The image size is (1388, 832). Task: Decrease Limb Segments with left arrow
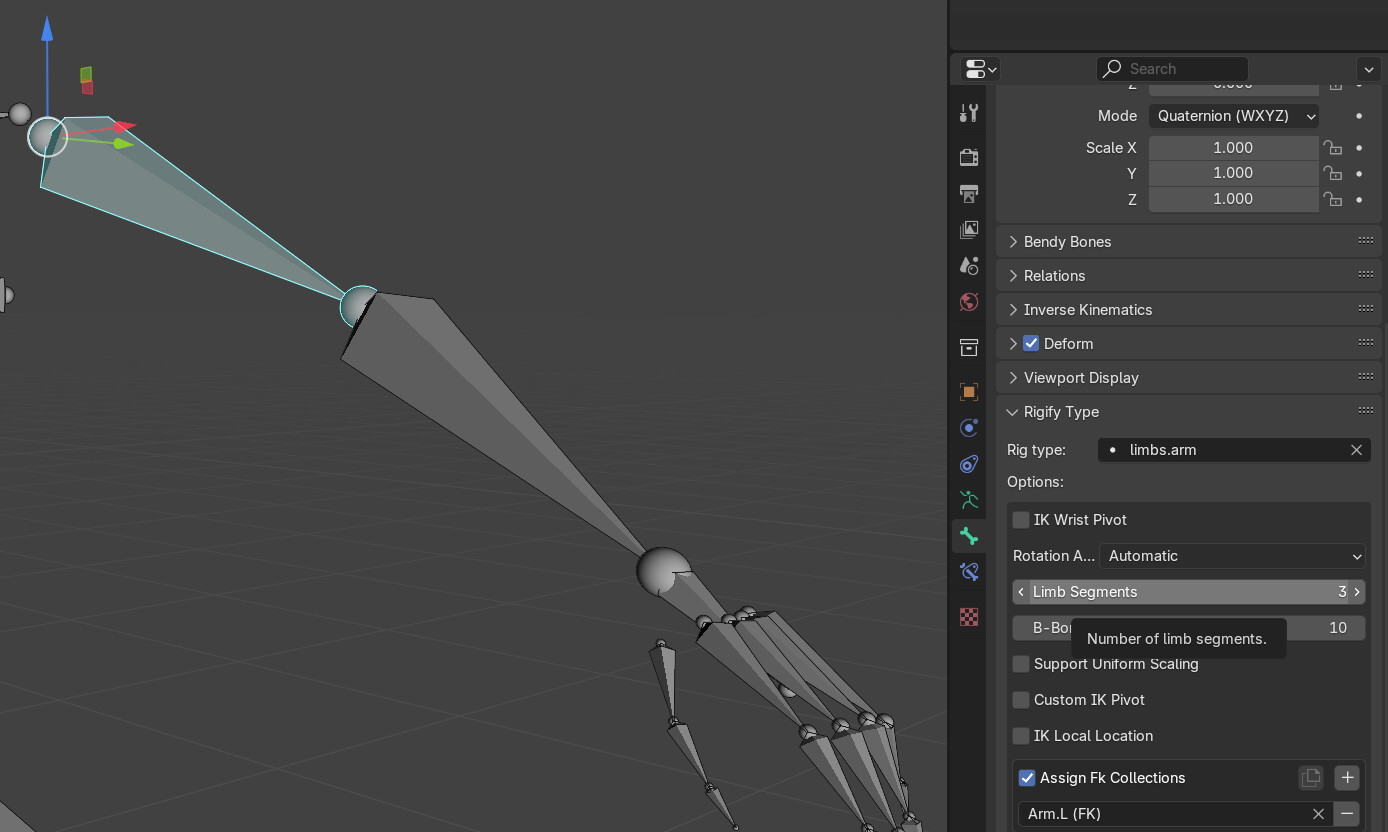tap(1020, 592)
